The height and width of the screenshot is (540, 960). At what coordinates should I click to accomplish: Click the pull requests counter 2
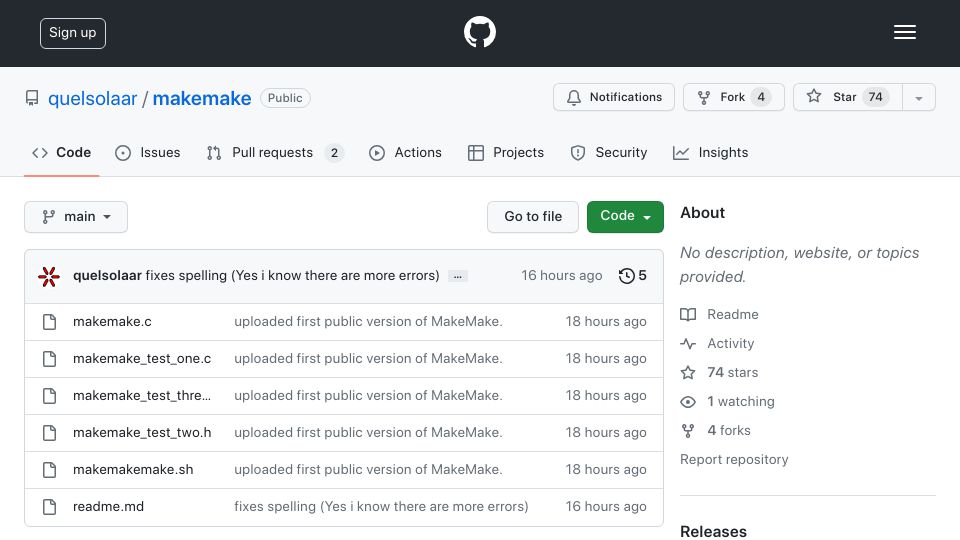[x=334, y=153]
